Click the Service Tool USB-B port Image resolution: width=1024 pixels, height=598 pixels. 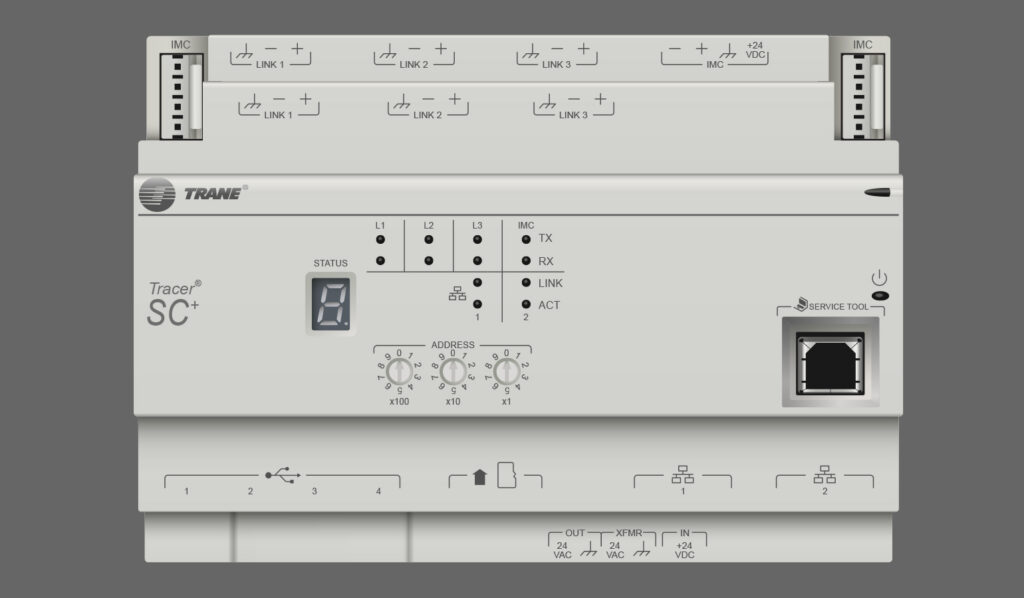[830, 363]
